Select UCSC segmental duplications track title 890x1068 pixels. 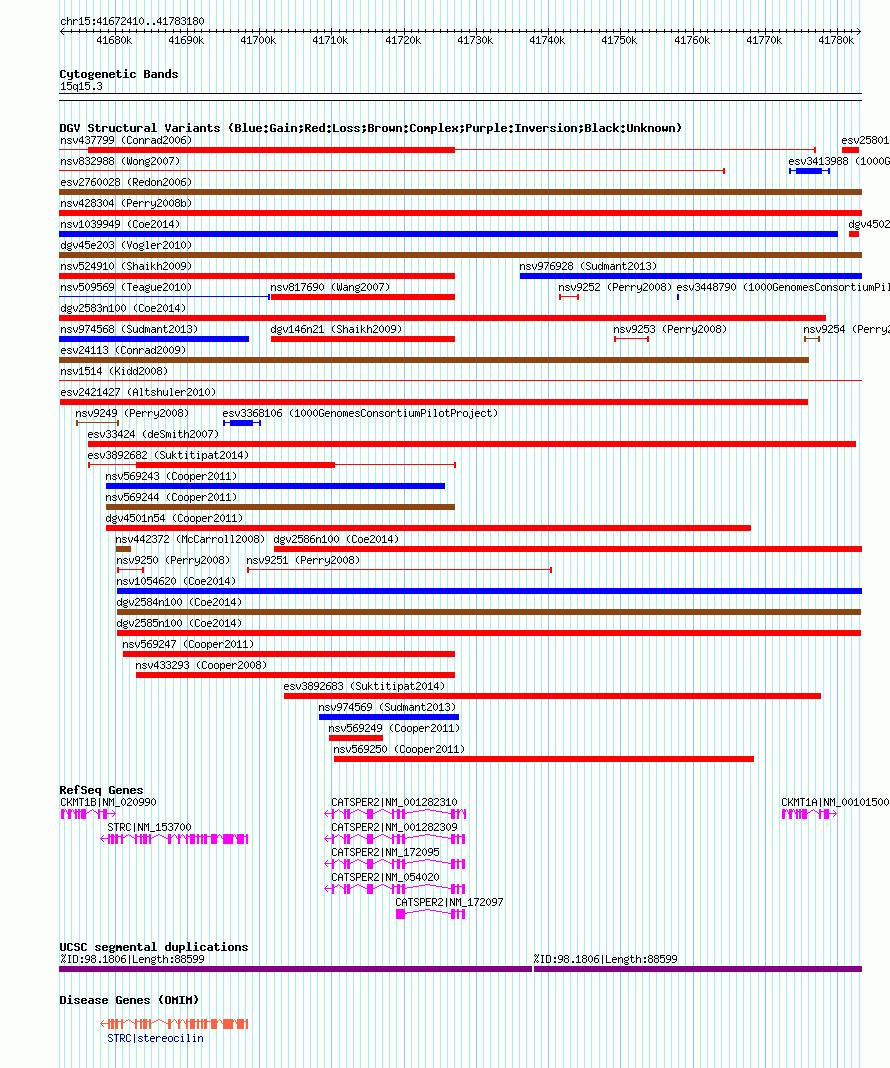click(x=154, y=947)
